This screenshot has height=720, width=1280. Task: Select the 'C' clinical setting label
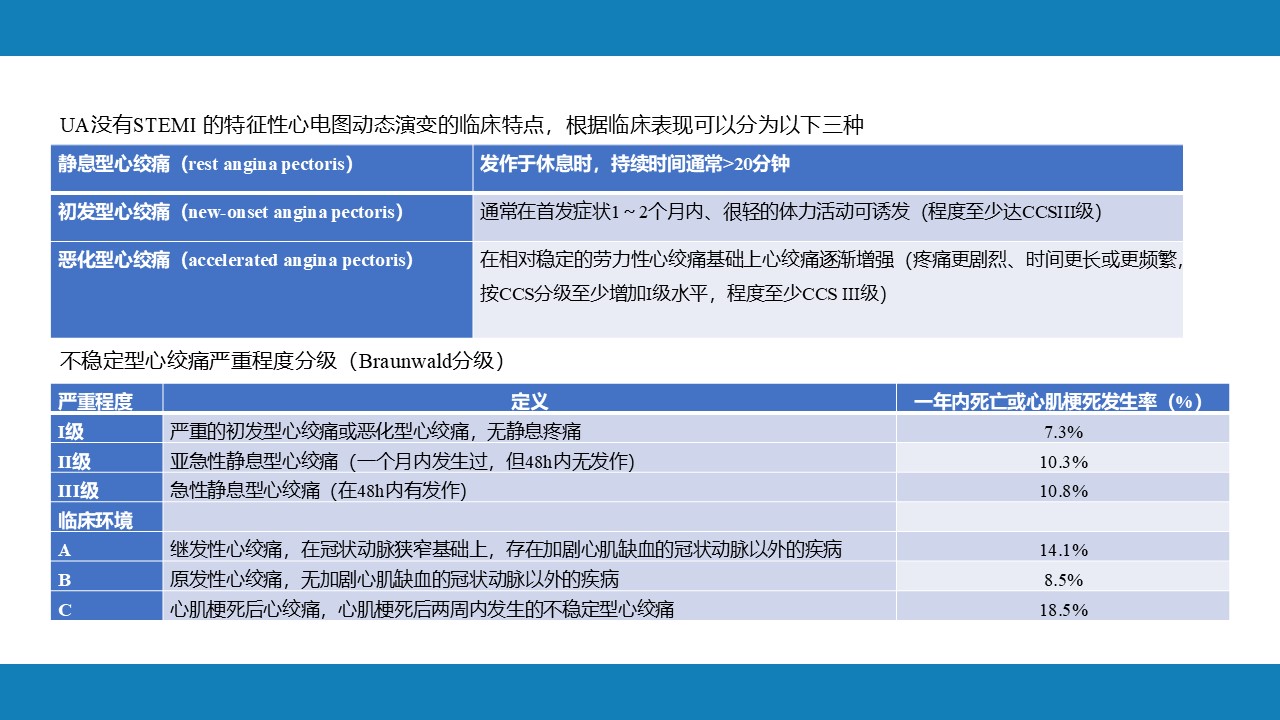107,605
